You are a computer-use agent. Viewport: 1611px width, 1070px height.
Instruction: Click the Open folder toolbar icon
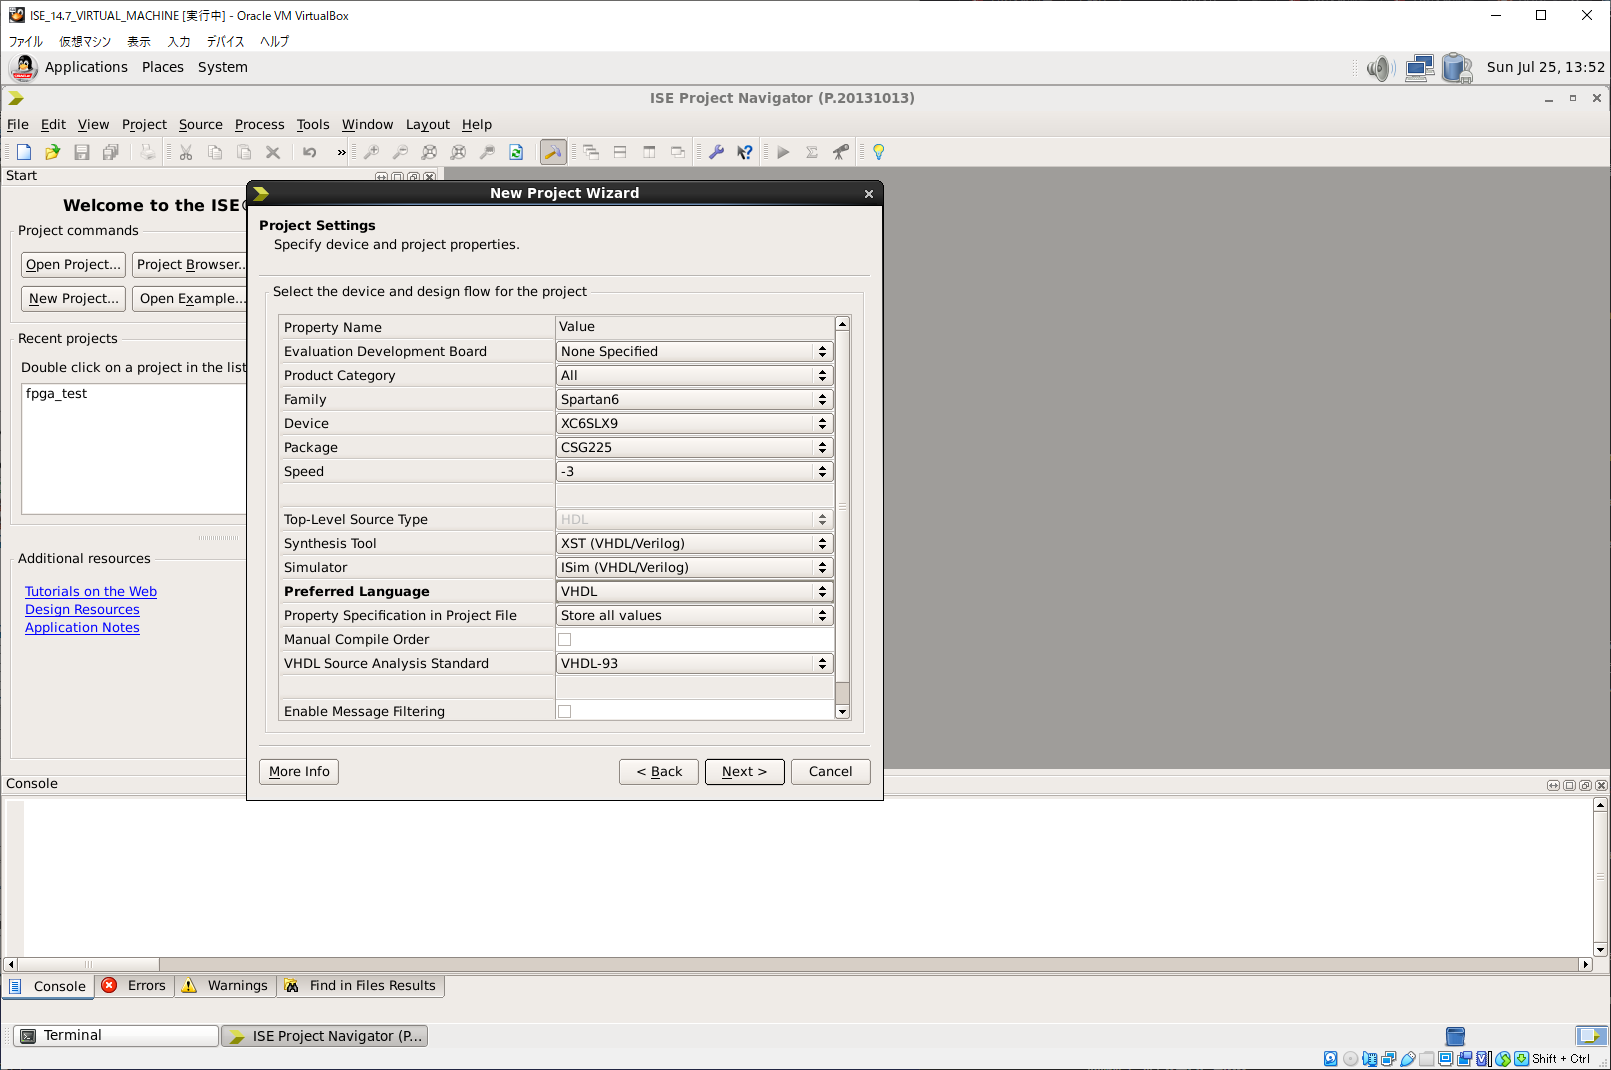point(53,152)
